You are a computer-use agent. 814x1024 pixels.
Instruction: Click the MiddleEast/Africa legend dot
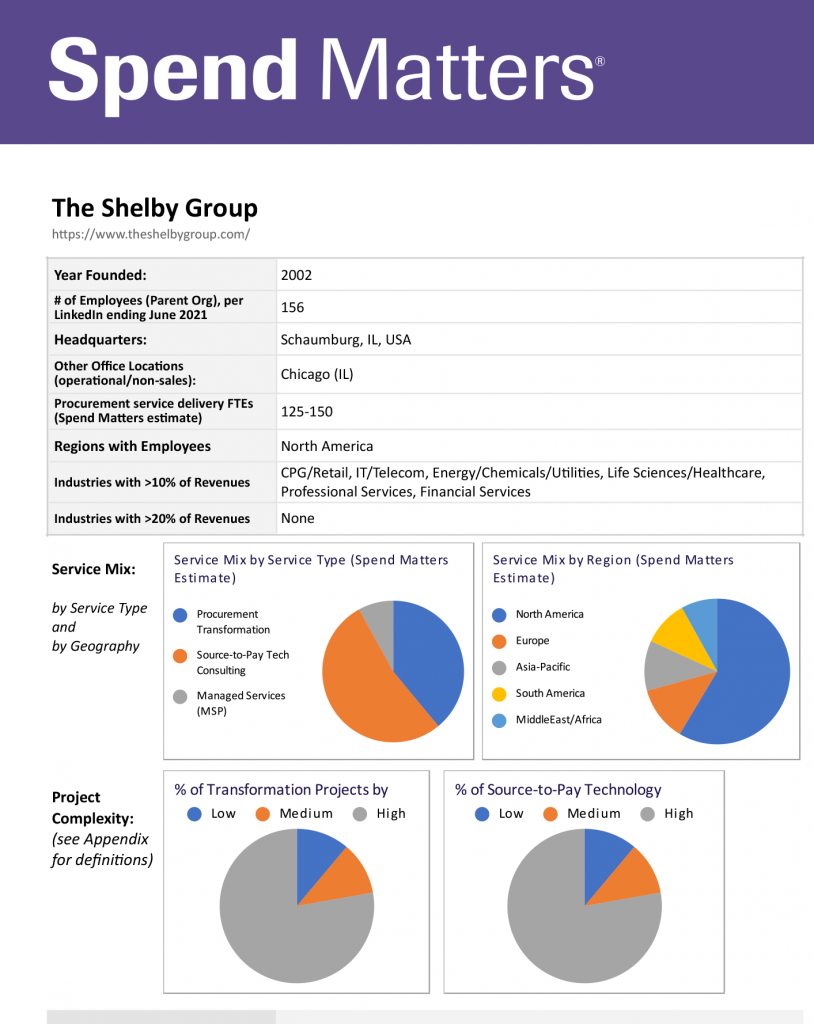499,719
